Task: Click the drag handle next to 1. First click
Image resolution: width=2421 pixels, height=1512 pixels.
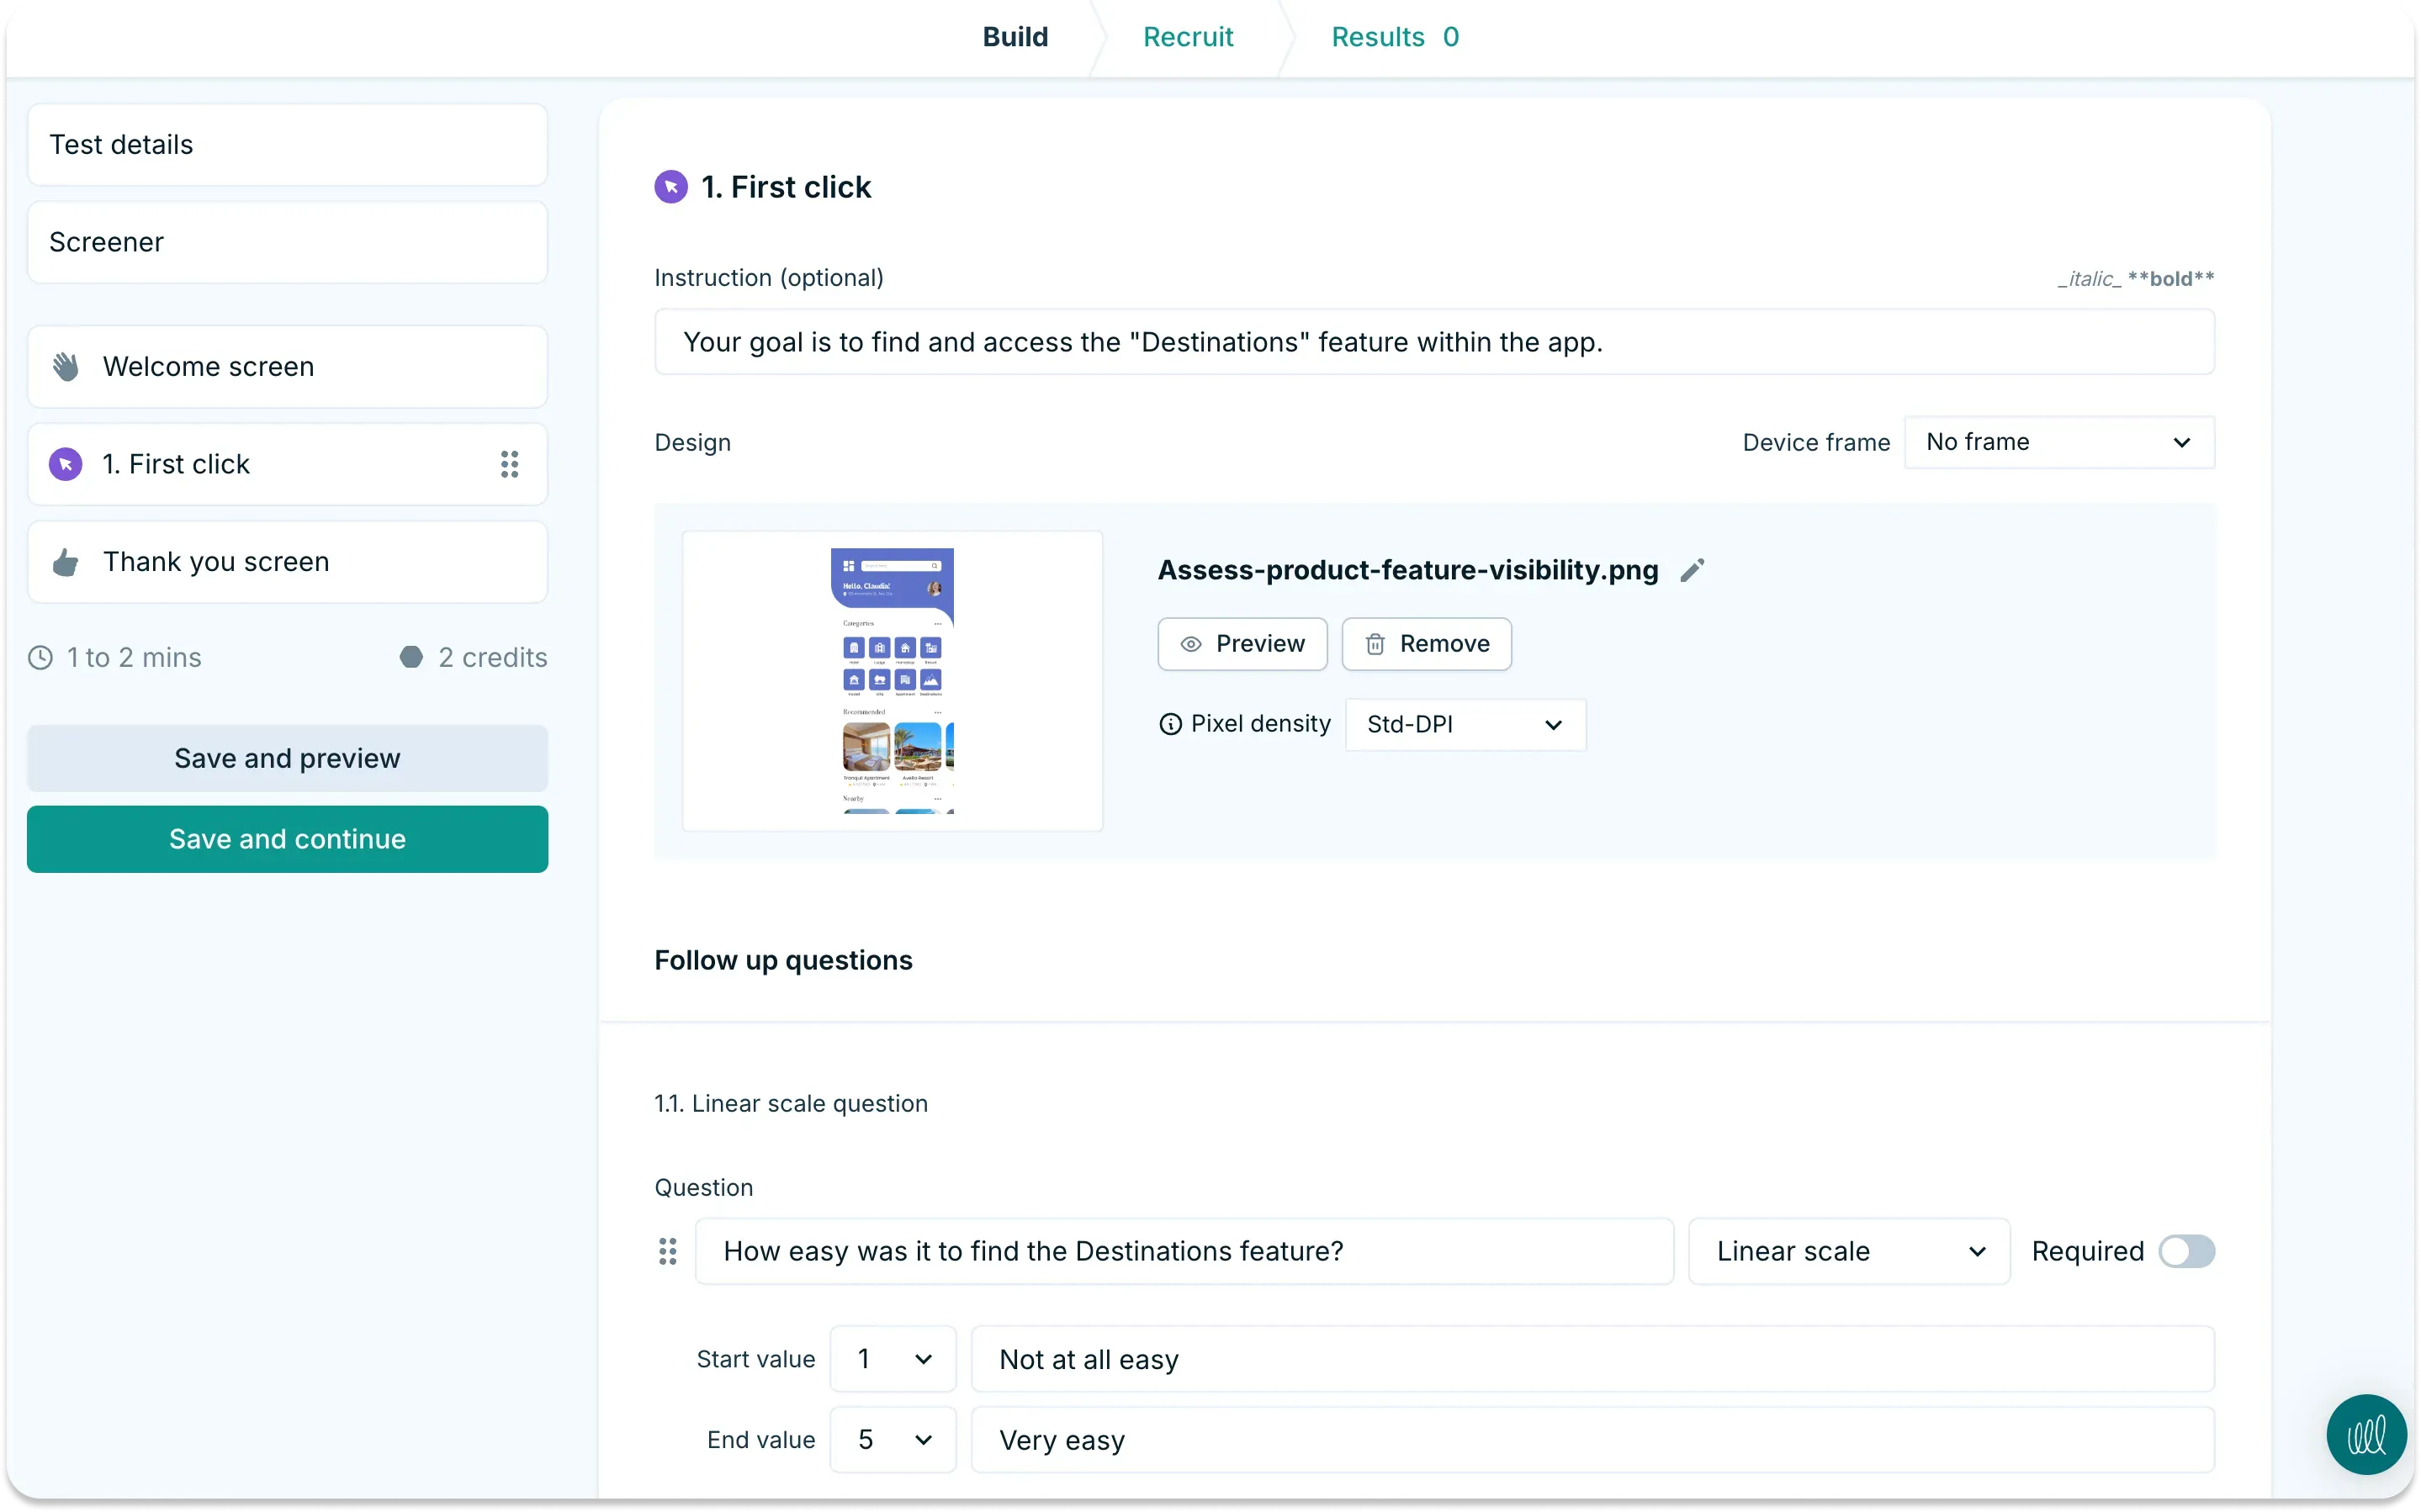Action: click(509, 464)
